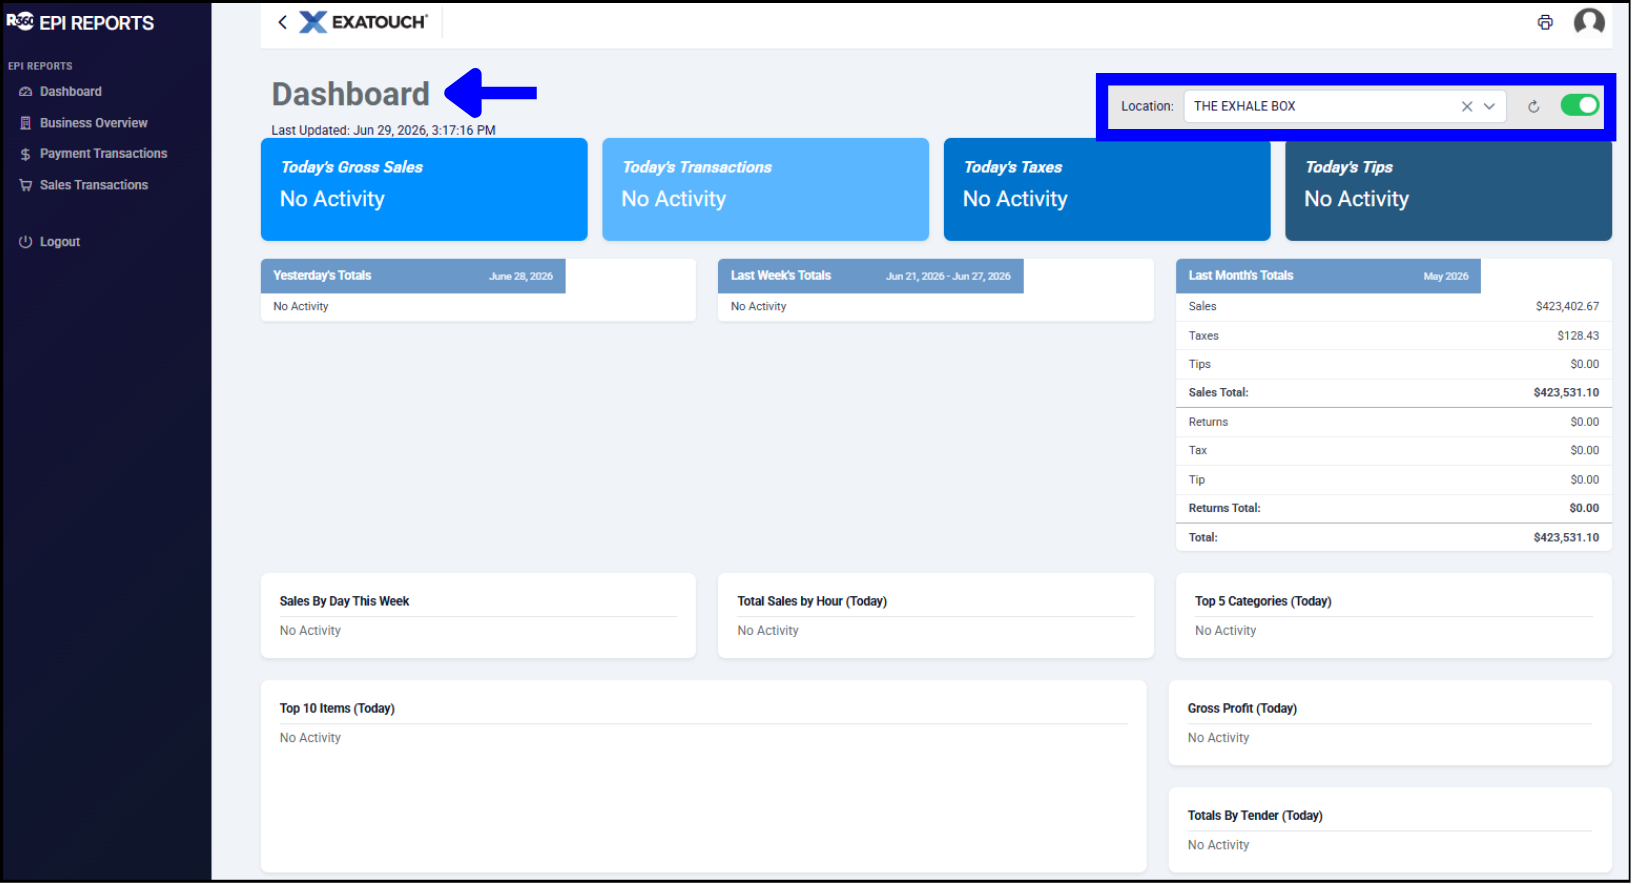The image size is (1634, 884).
Task: Click the EPI REPORTS section label in sidebar
Action: [x=40, y=66]
